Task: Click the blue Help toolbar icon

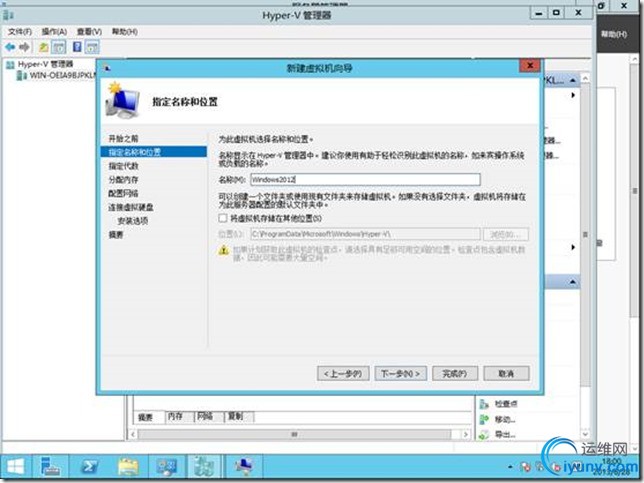Action: tap(77, 47)
